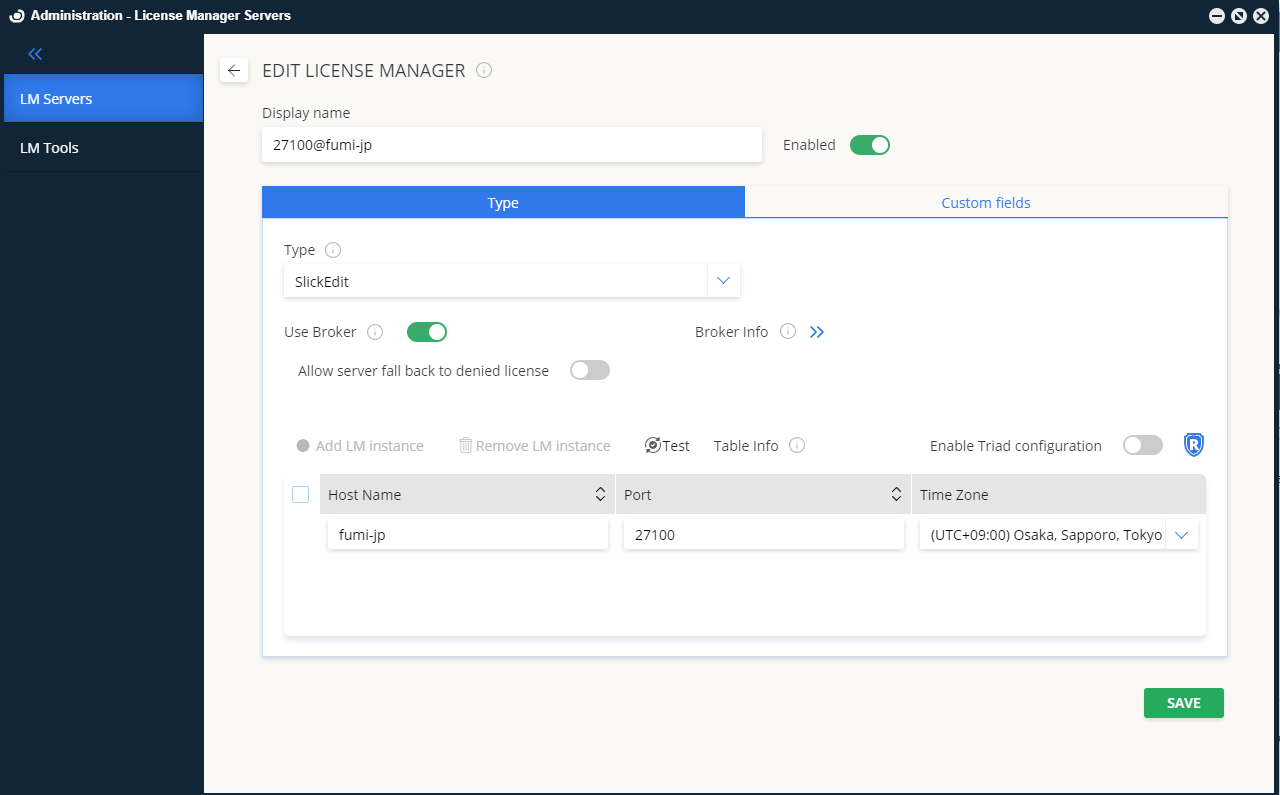This screenshot has width=1280, height=795.
Task: Click the info icon next to Use Broker
Action: [x=375, y=331]
